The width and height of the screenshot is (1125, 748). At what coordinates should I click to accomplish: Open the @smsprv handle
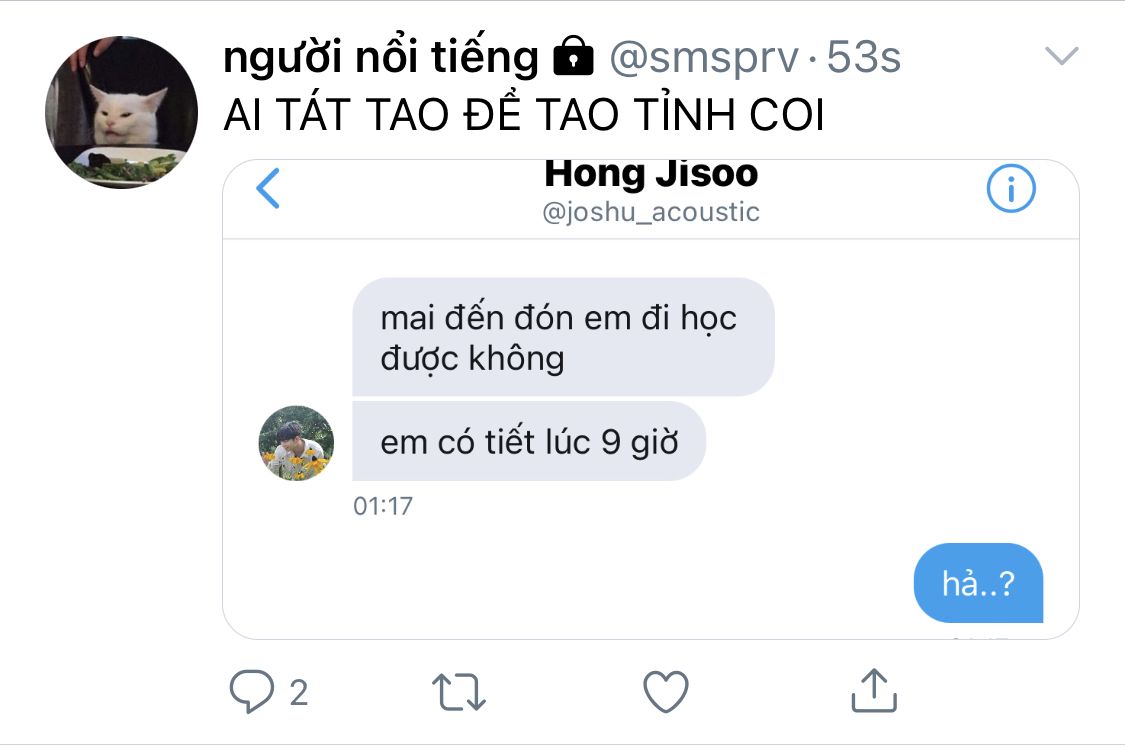click(703, 57)
